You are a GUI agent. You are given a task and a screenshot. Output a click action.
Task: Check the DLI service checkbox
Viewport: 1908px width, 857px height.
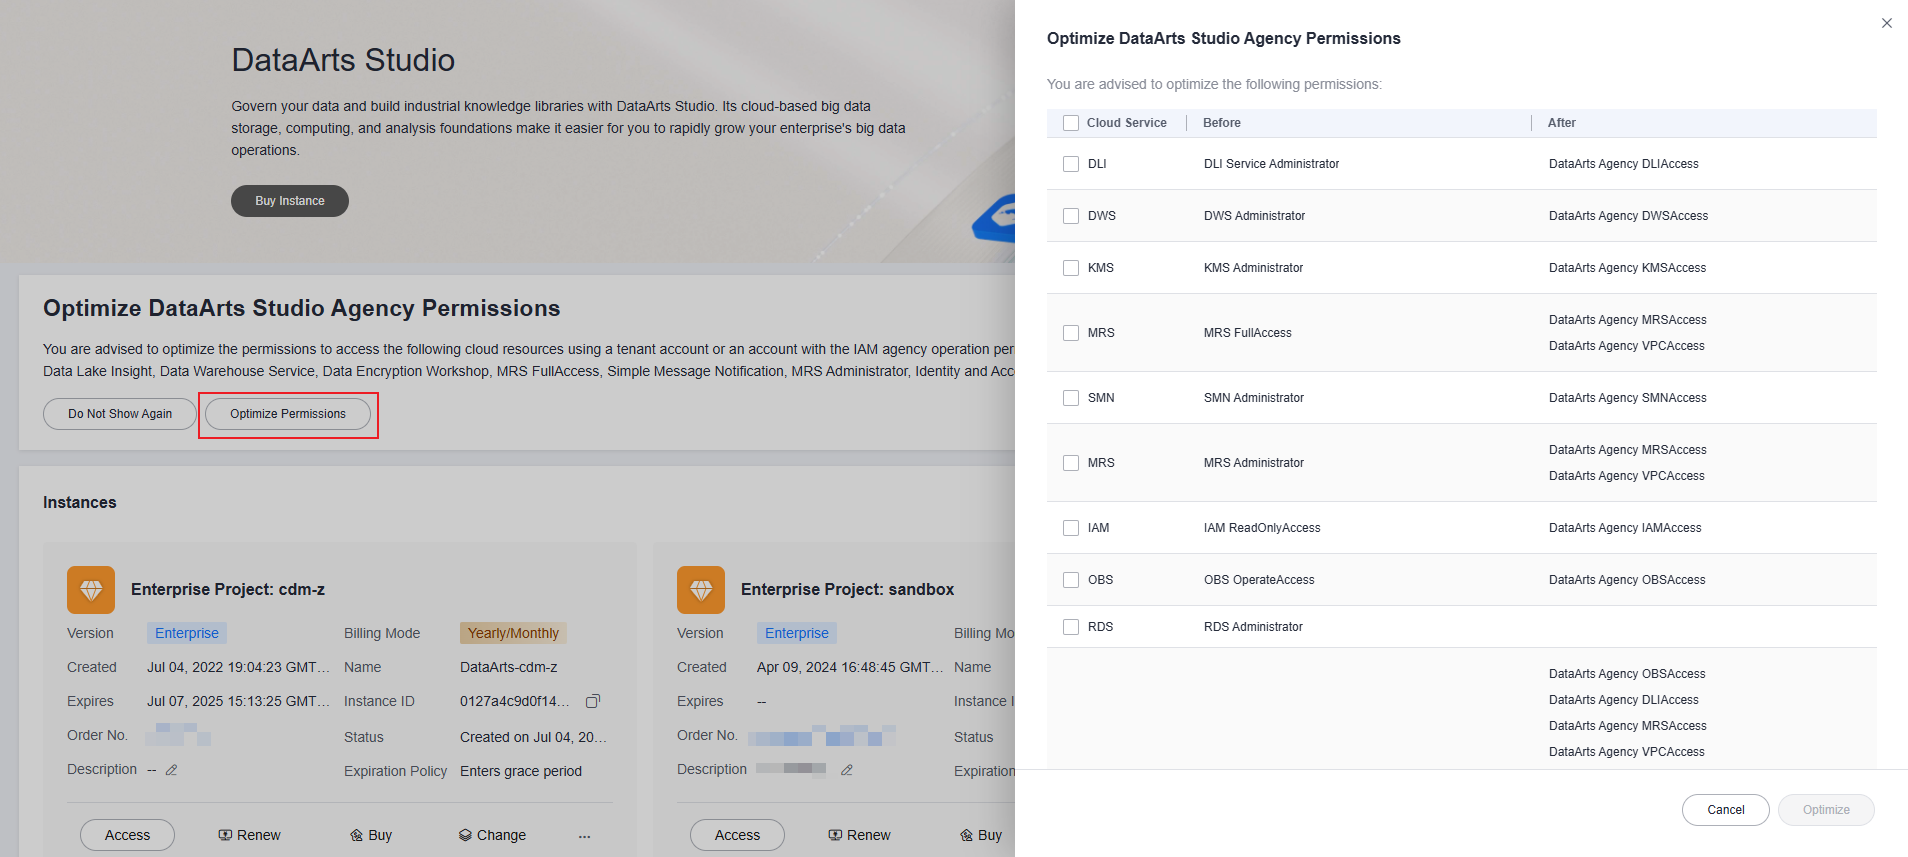1071,164
